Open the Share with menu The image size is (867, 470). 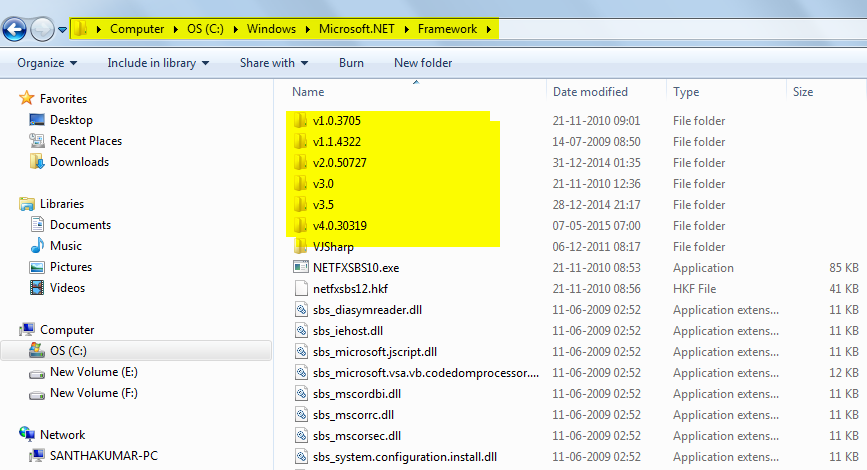point(274,63)
